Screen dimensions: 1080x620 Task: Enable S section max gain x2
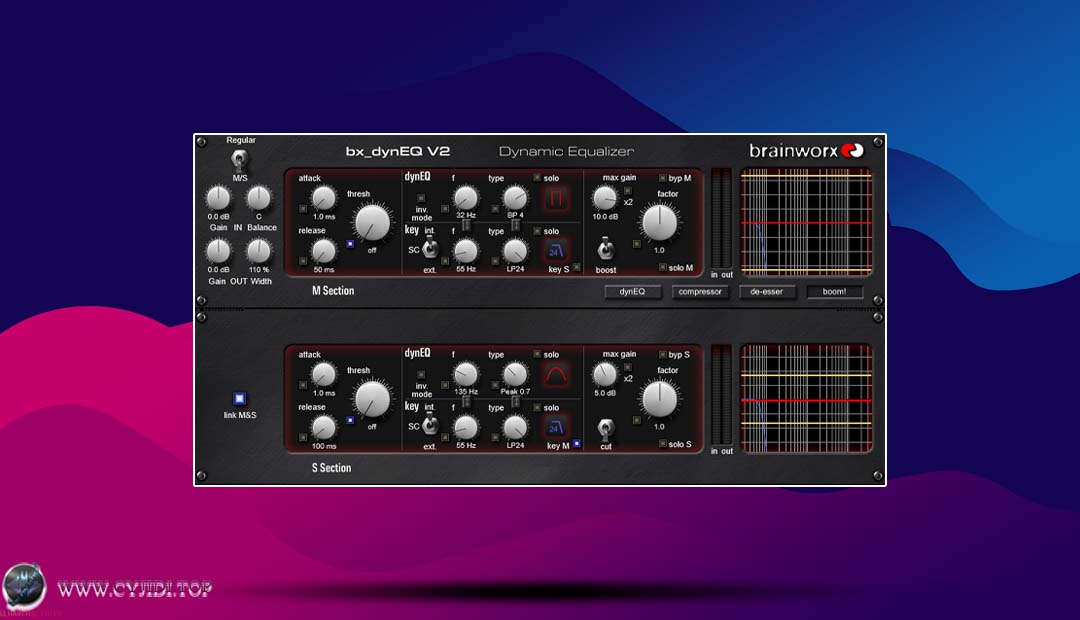click(x=627, y=368)
